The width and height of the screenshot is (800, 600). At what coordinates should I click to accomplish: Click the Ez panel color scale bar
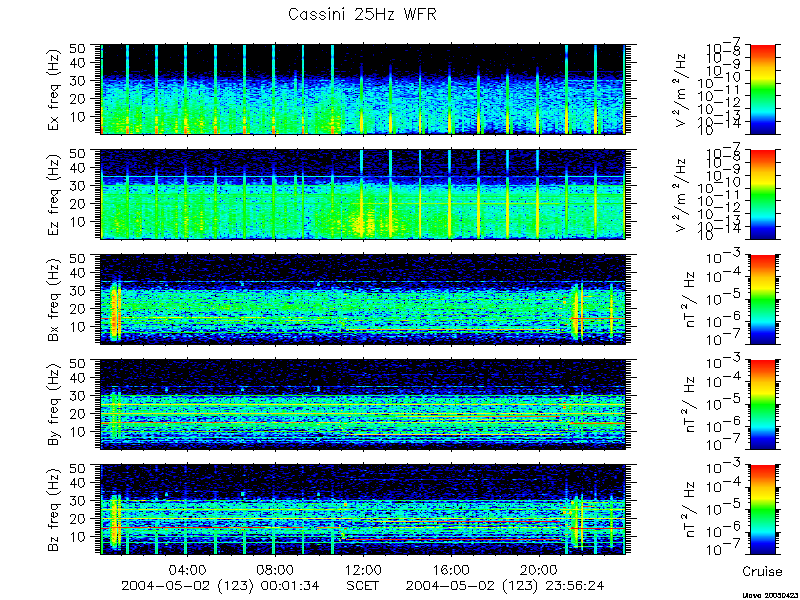pyautogui.click(x=763, y=194)
